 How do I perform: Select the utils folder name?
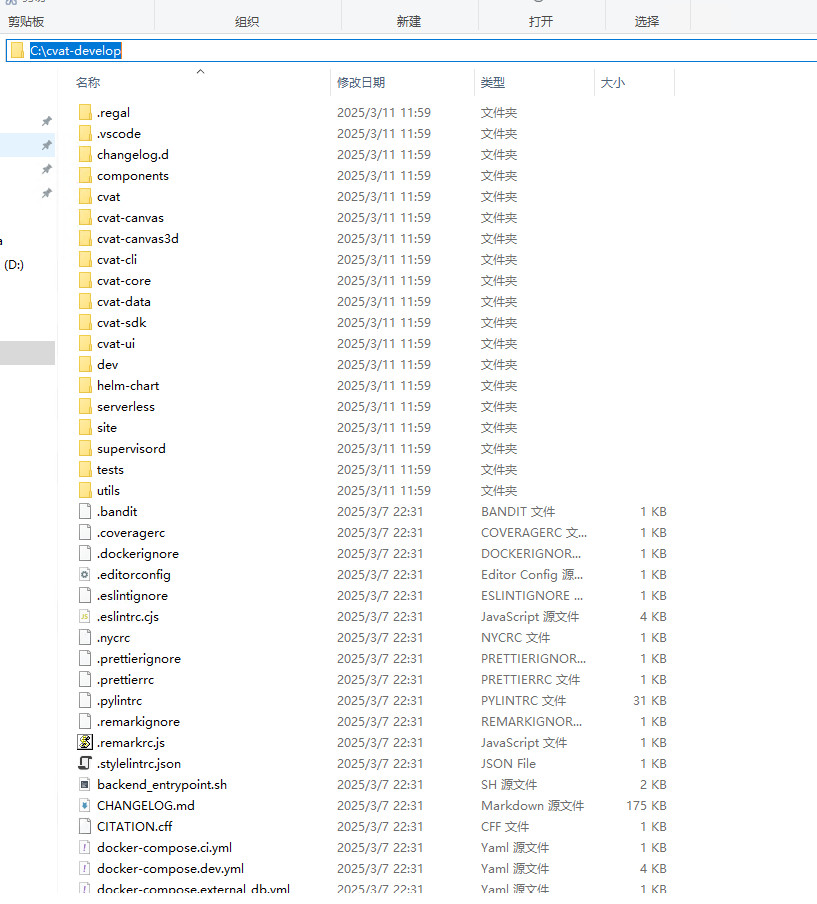(x=108, y=490)
